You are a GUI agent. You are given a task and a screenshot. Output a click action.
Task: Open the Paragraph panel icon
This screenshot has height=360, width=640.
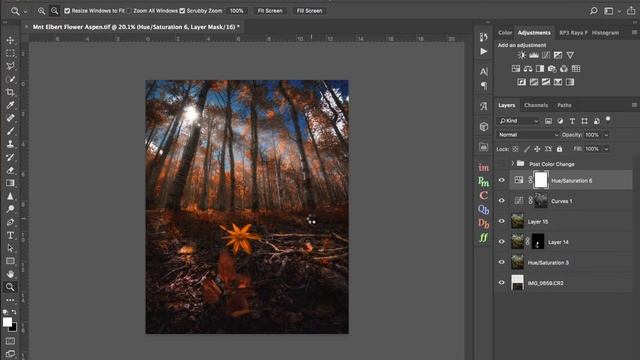click(484, 86)
